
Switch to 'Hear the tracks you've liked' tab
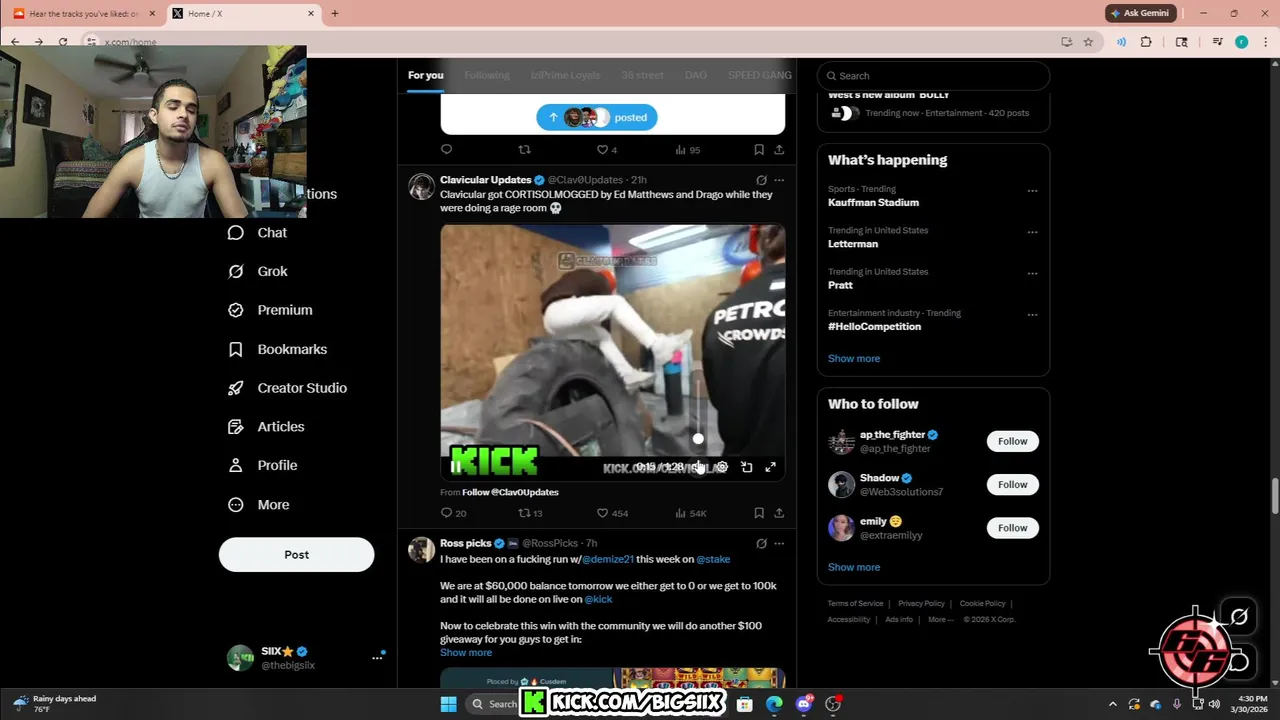pos(83,14)
